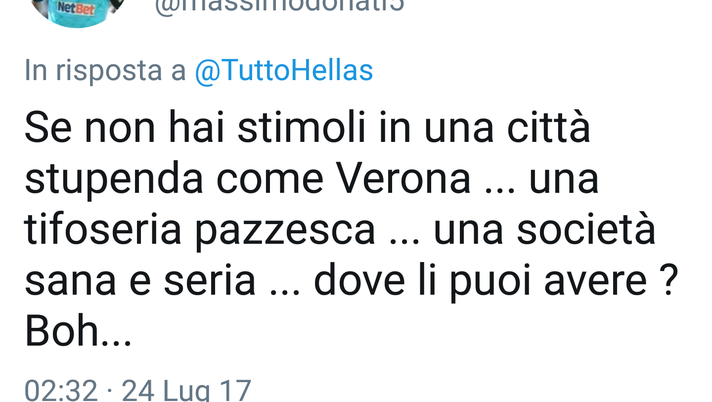Open the tweet author's profile picture
Viewport: 712px width, 402px height.
pos(78,12)
